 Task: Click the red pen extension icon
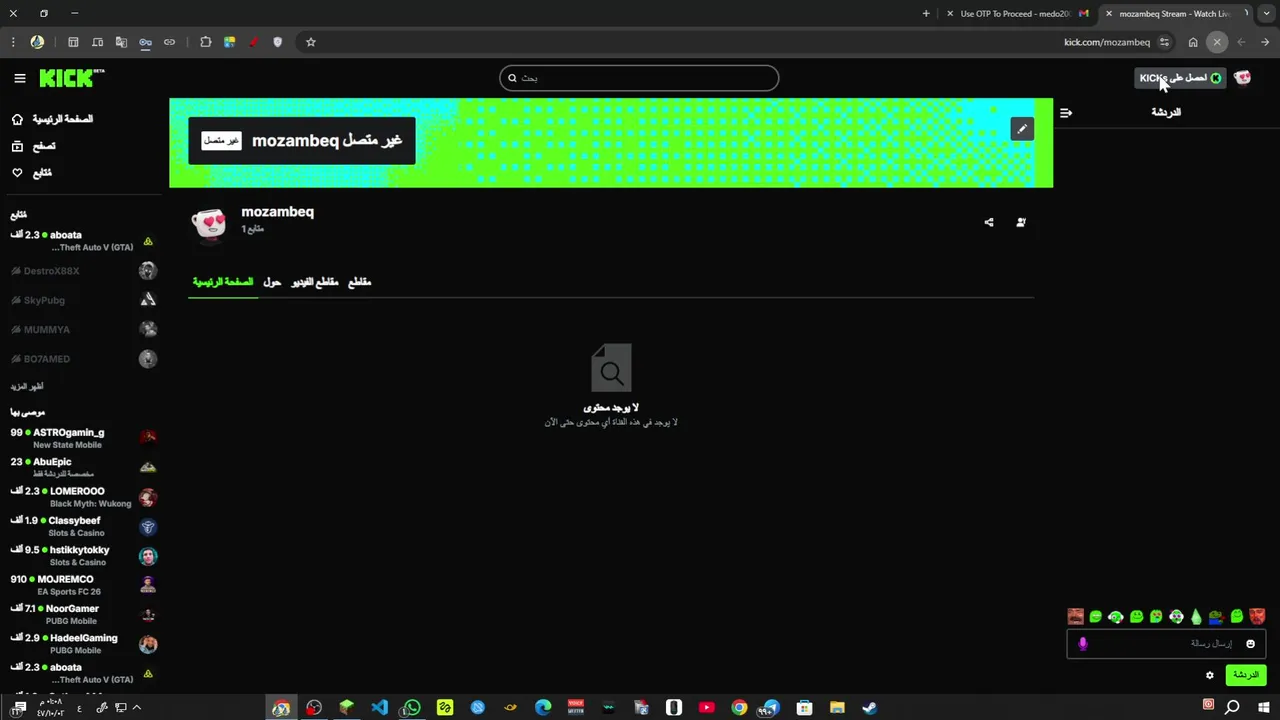click(x=253, y=42)
